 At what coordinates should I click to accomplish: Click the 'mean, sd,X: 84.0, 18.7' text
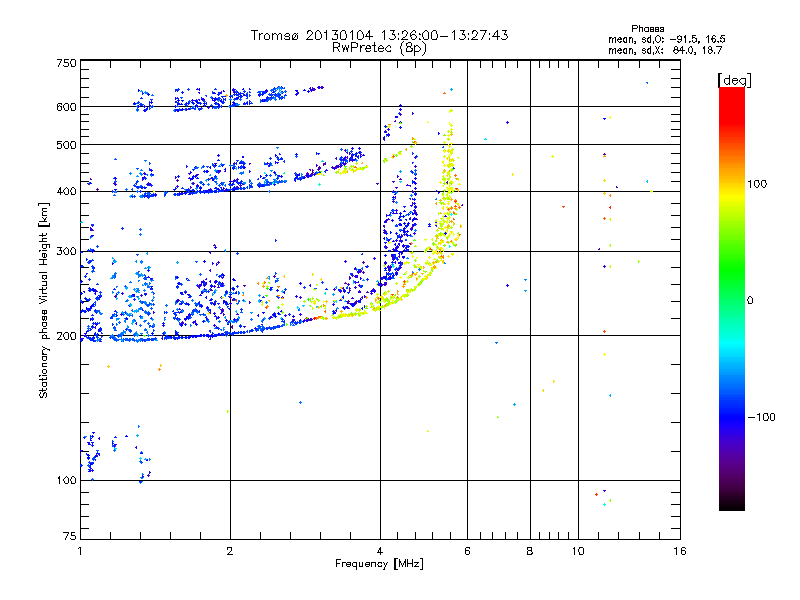click(665, 50)
